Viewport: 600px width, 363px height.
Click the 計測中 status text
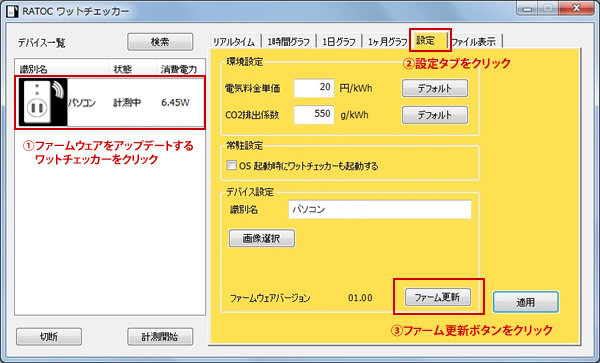pos(127,103)
